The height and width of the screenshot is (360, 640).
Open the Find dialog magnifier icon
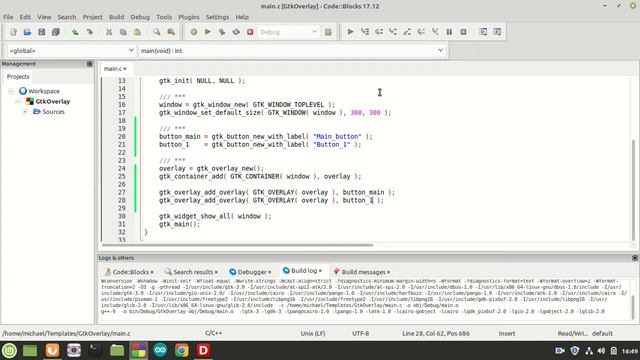coord(157,32)
